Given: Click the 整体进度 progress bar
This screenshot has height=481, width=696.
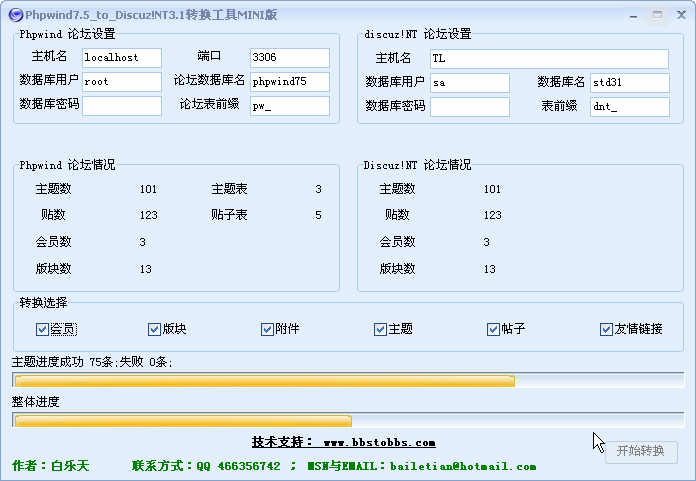Looking at the screenshot, I should point(348,420).
